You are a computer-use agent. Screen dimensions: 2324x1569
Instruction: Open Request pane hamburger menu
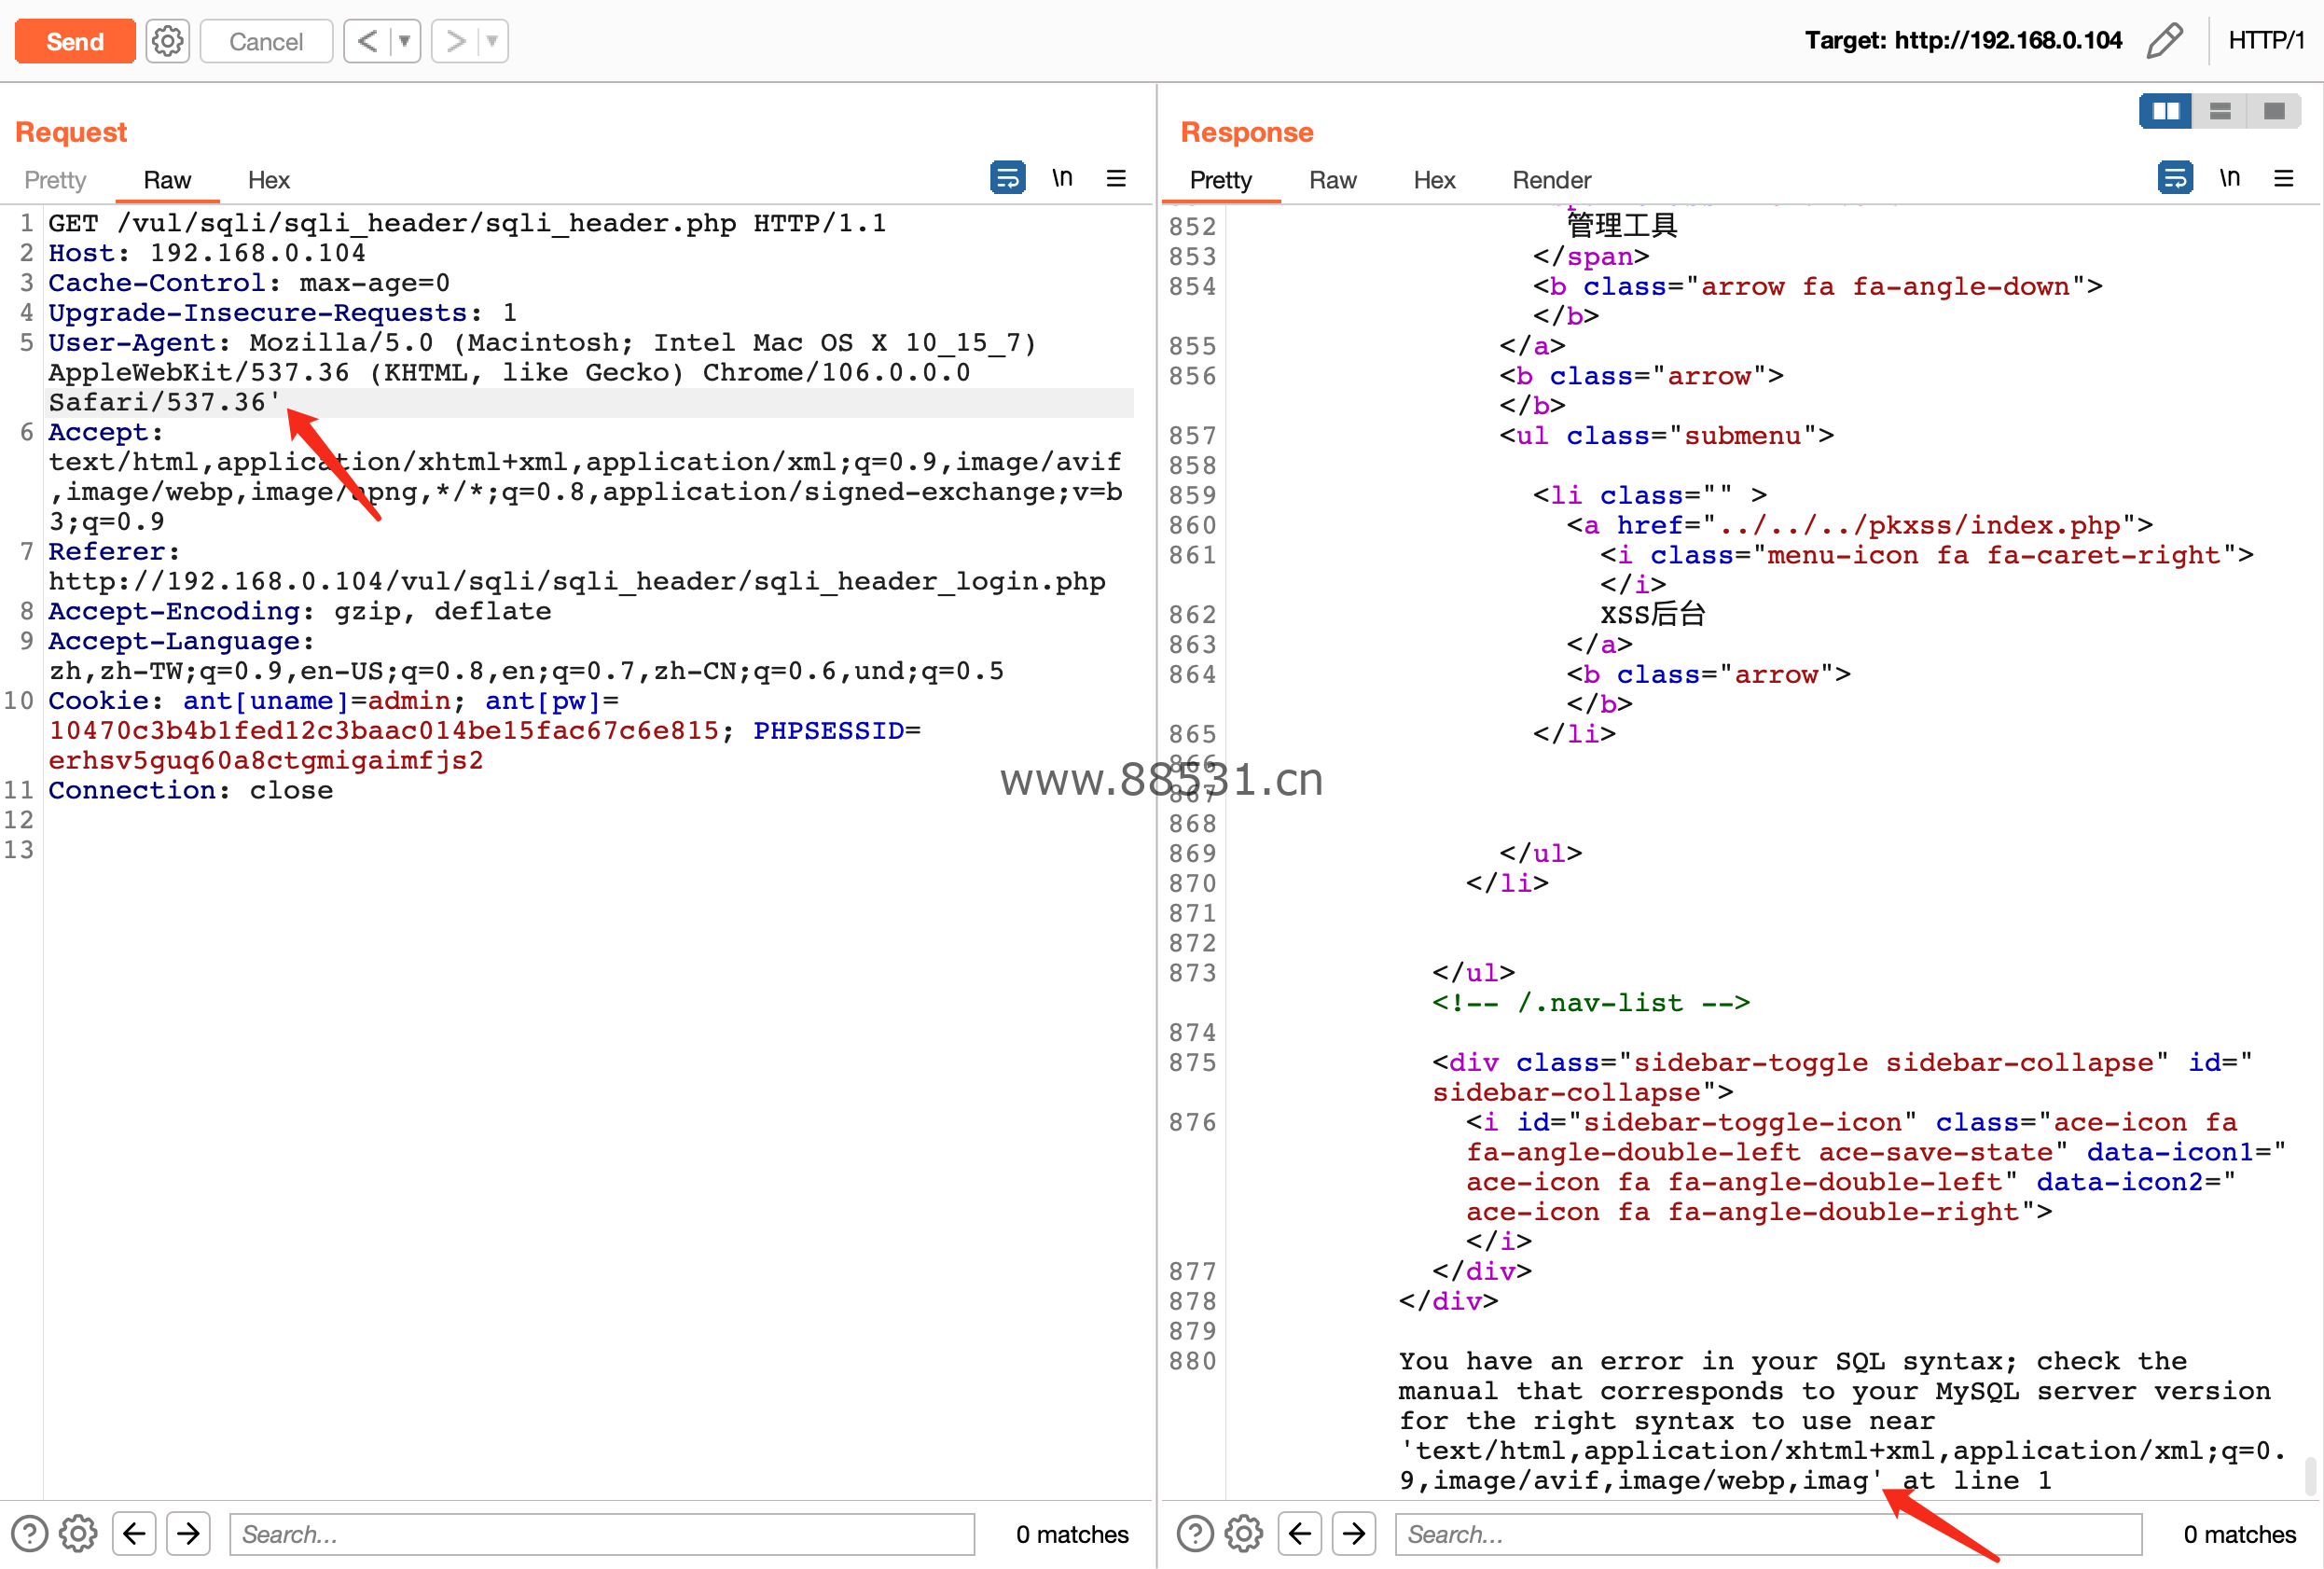point(1116,178)
